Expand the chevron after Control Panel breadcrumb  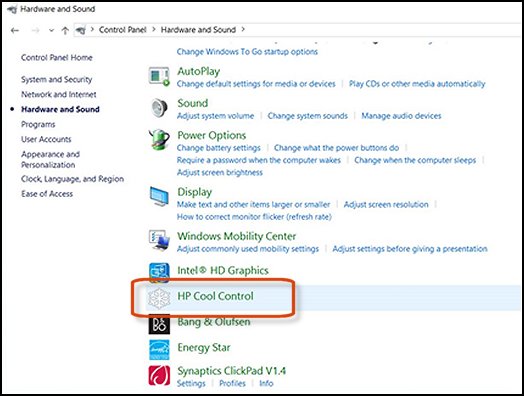tap(154, 29)
